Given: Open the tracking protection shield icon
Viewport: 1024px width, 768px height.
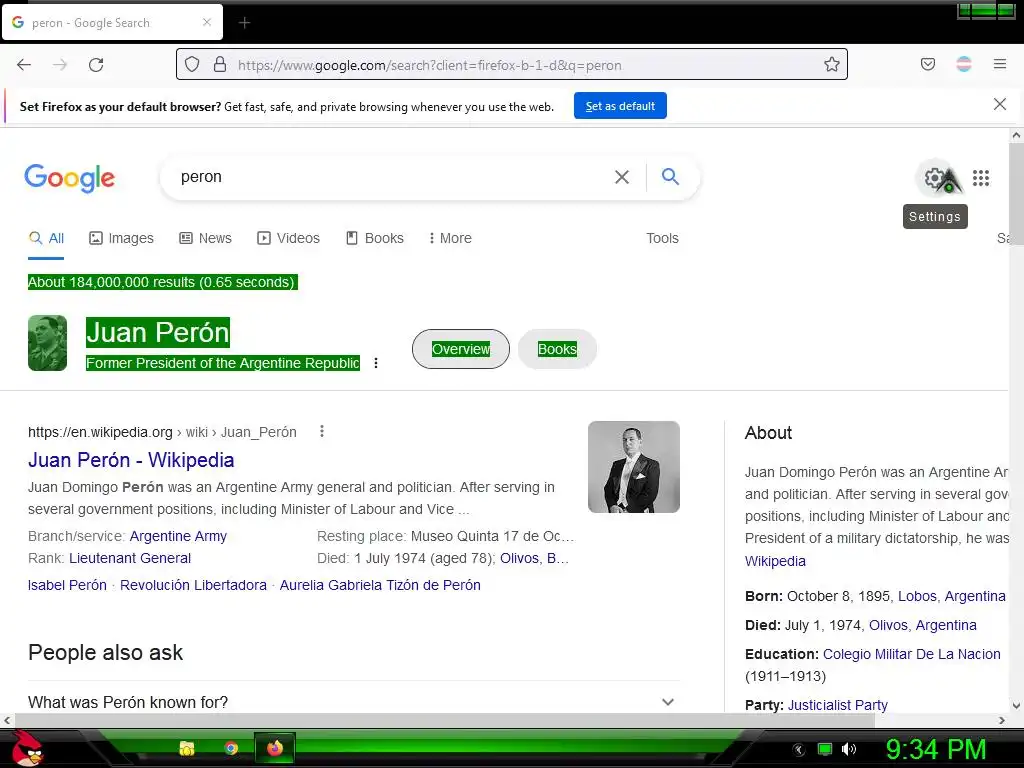Looking at the screenshot, I should [191, 65].
